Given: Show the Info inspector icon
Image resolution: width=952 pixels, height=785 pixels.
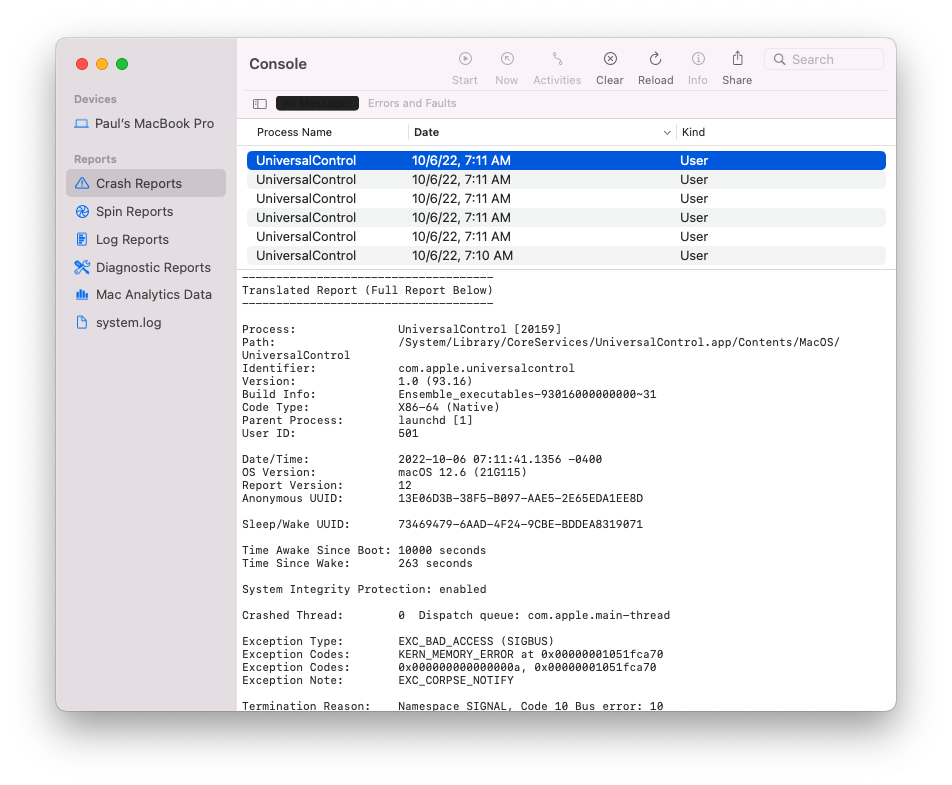Looking at the screenshot, I should pos(698,59).
